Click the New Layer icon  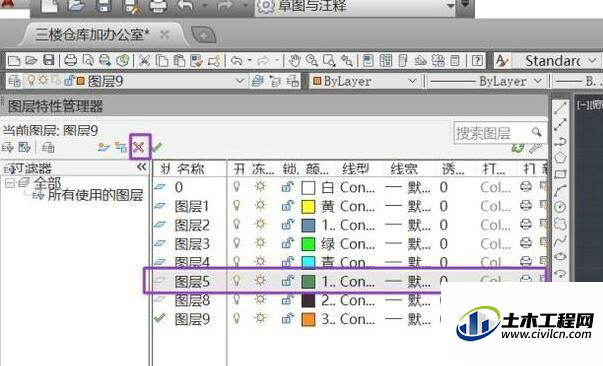[103, 147]
